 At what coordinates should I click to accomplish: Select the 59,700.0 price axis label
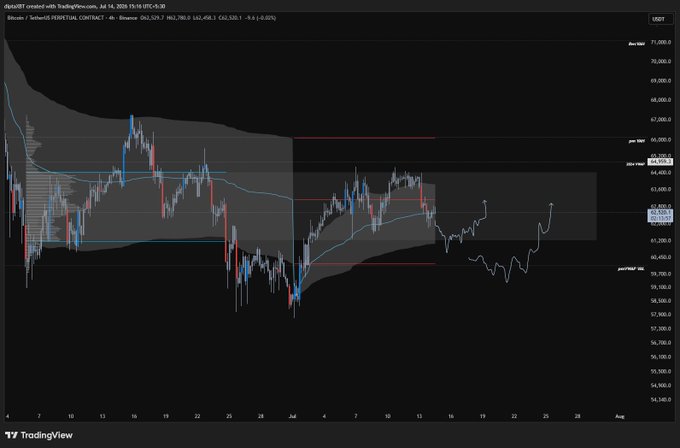[x=660, y=274]
